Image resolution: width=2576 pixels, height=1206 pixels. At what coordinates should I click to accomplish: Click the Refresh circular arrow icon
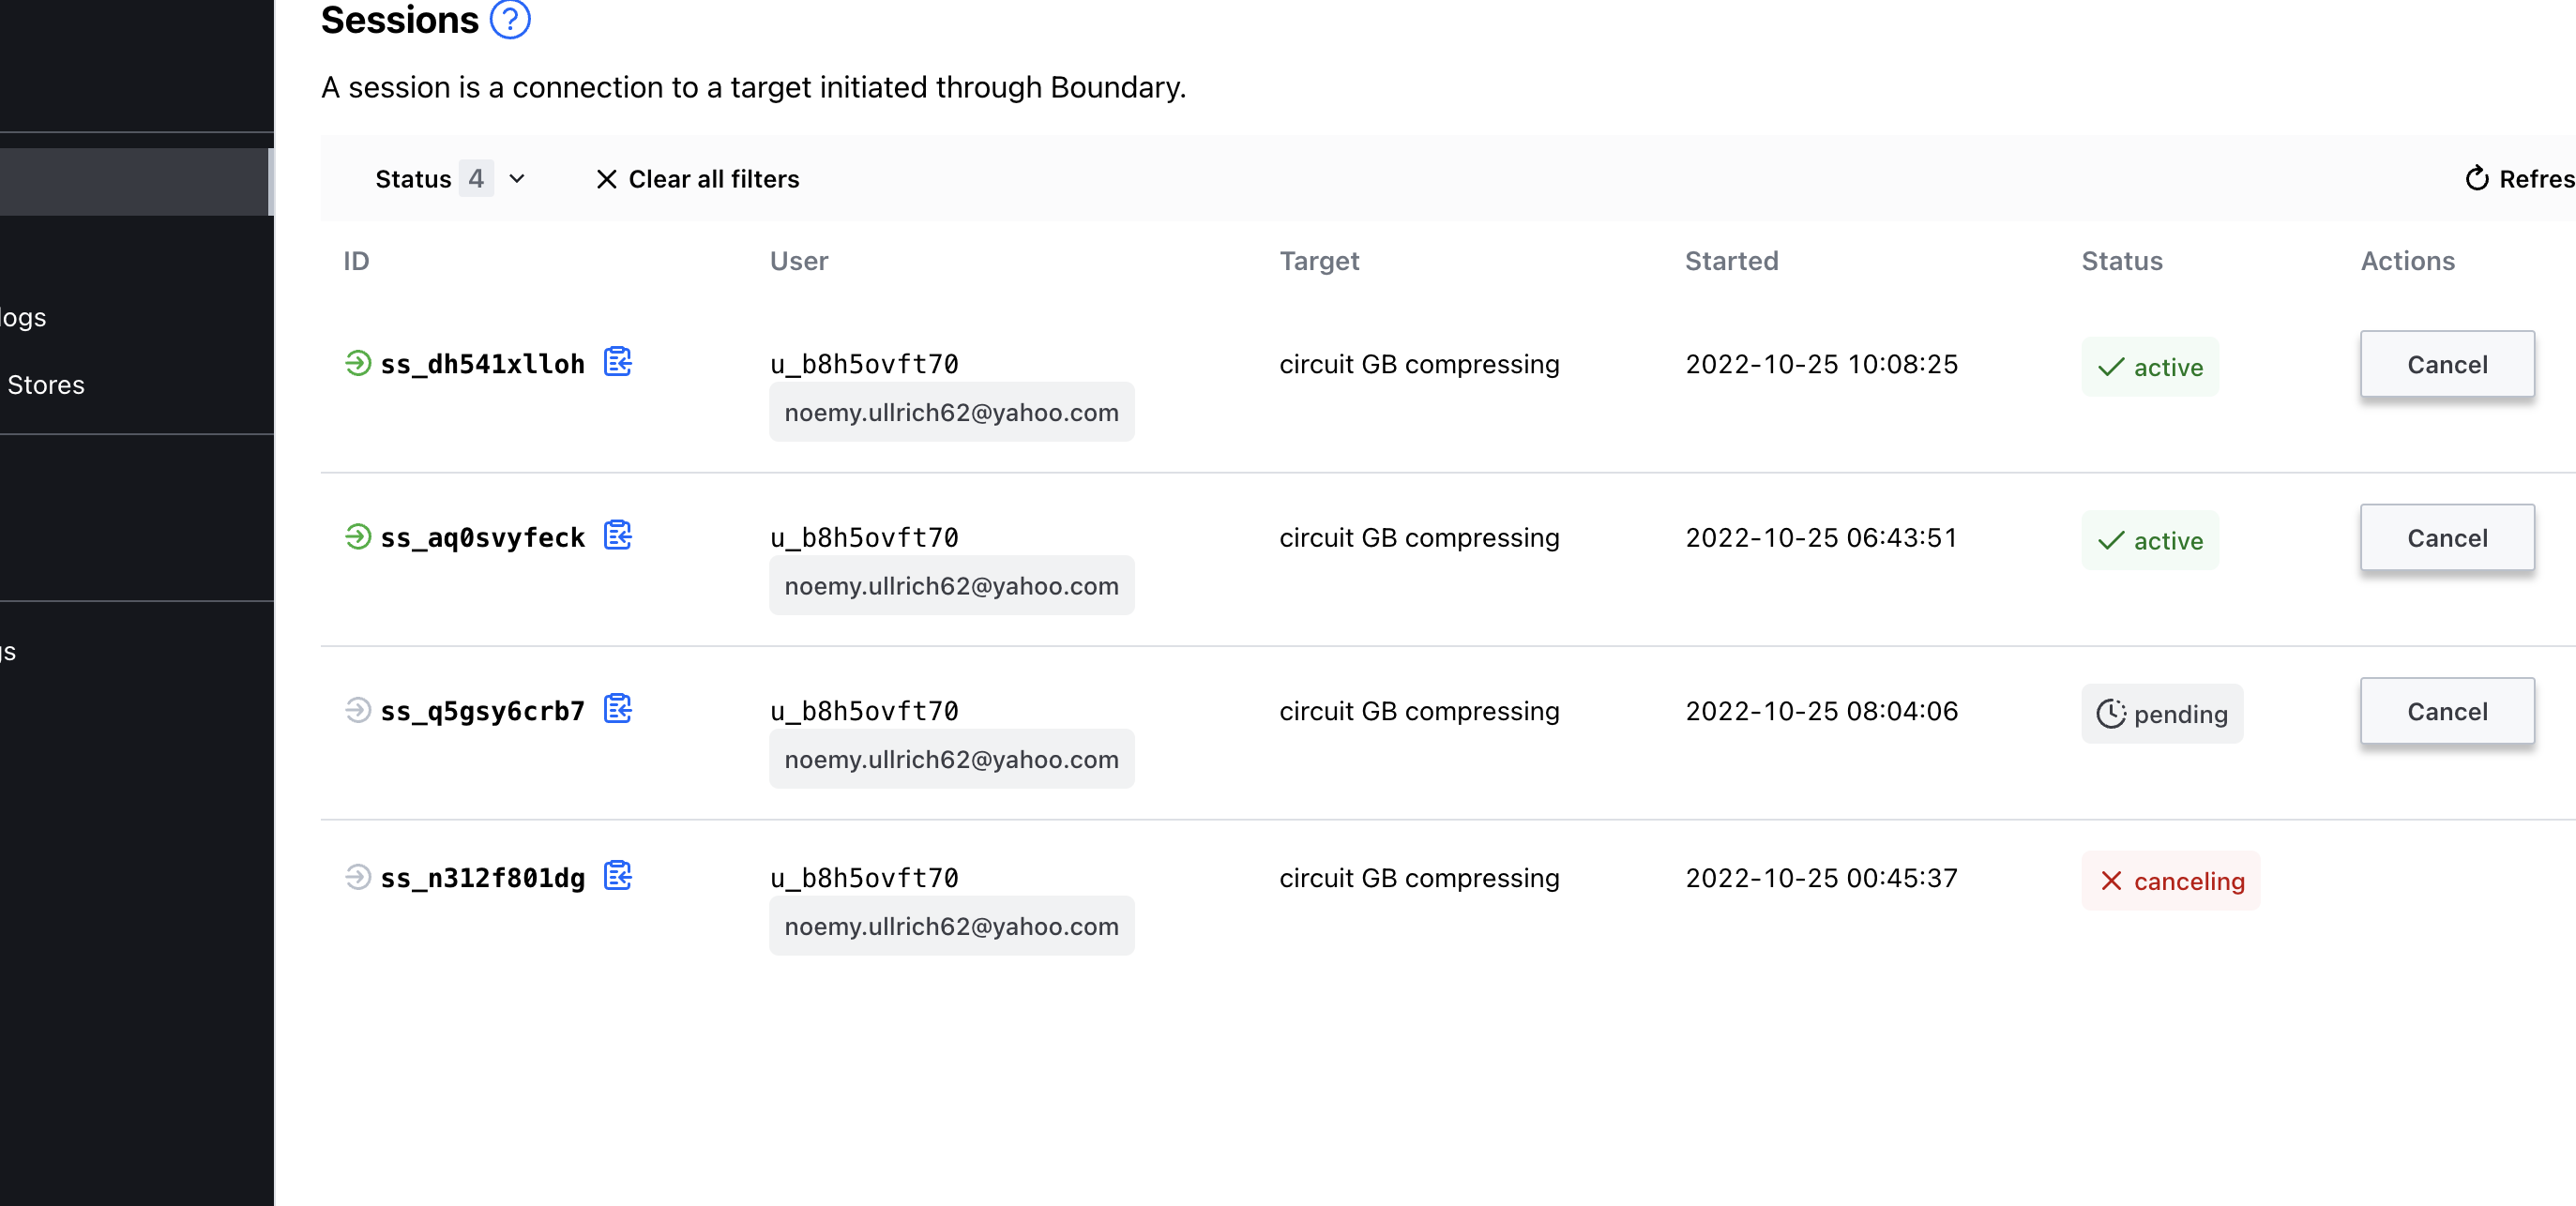point(2476,179)
